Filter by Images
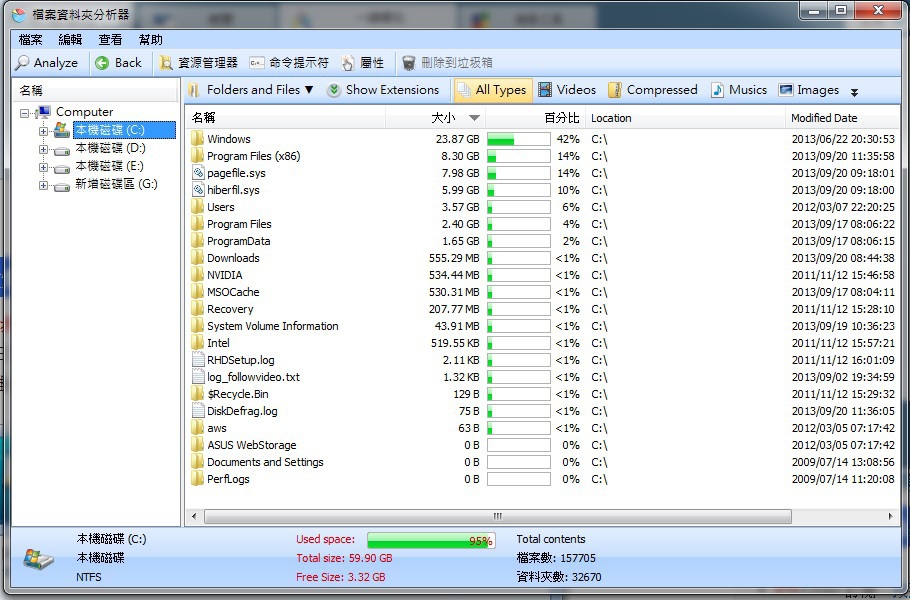 (x=809, y=90)
